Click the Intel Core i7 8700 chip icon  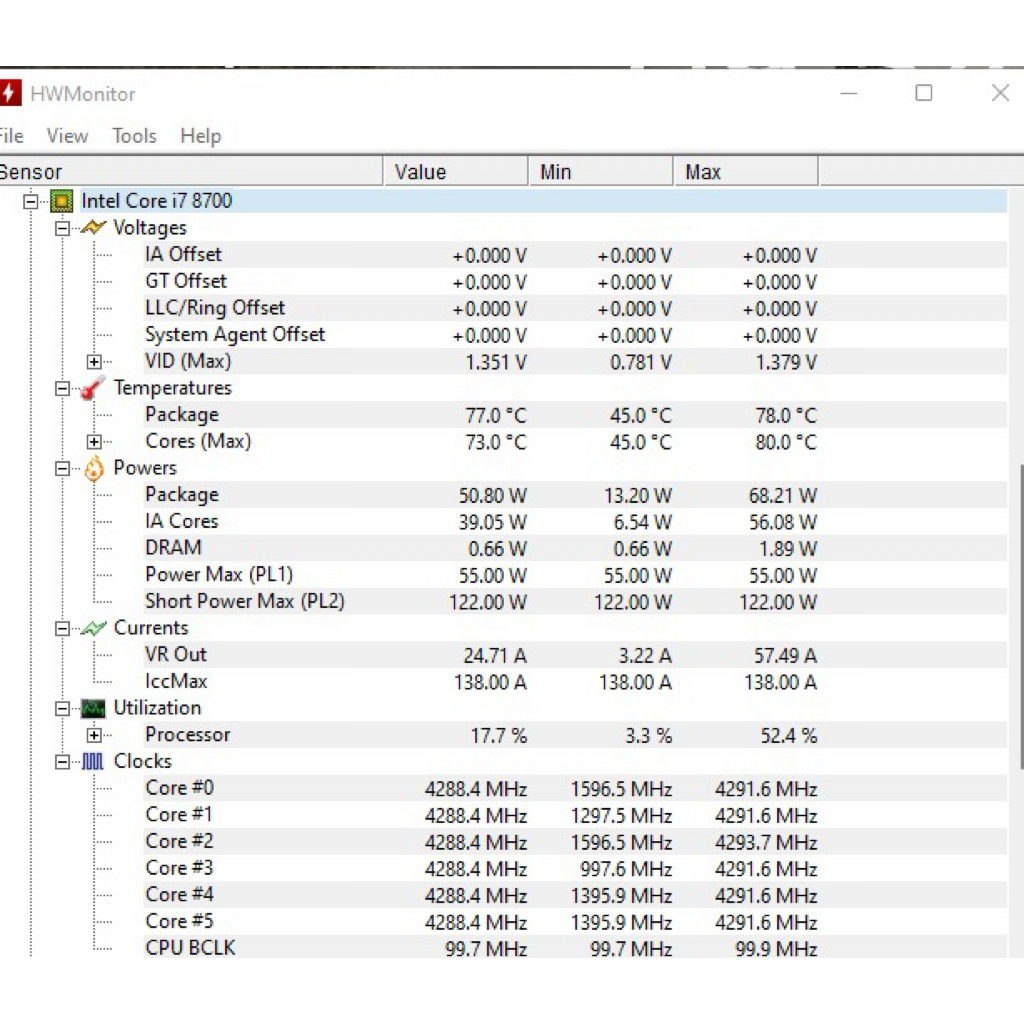tap(61, 201)
